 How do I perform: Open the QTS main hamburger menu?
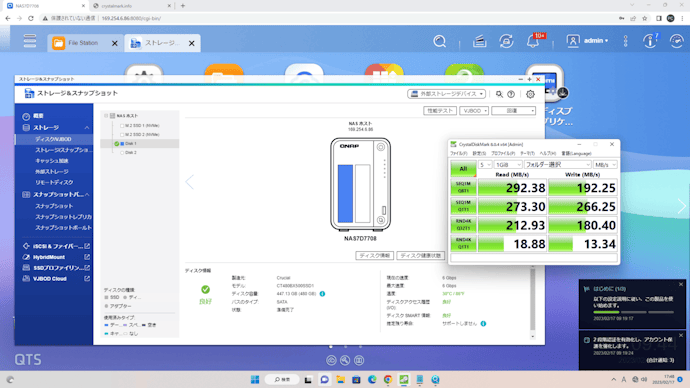click(30, 41)
